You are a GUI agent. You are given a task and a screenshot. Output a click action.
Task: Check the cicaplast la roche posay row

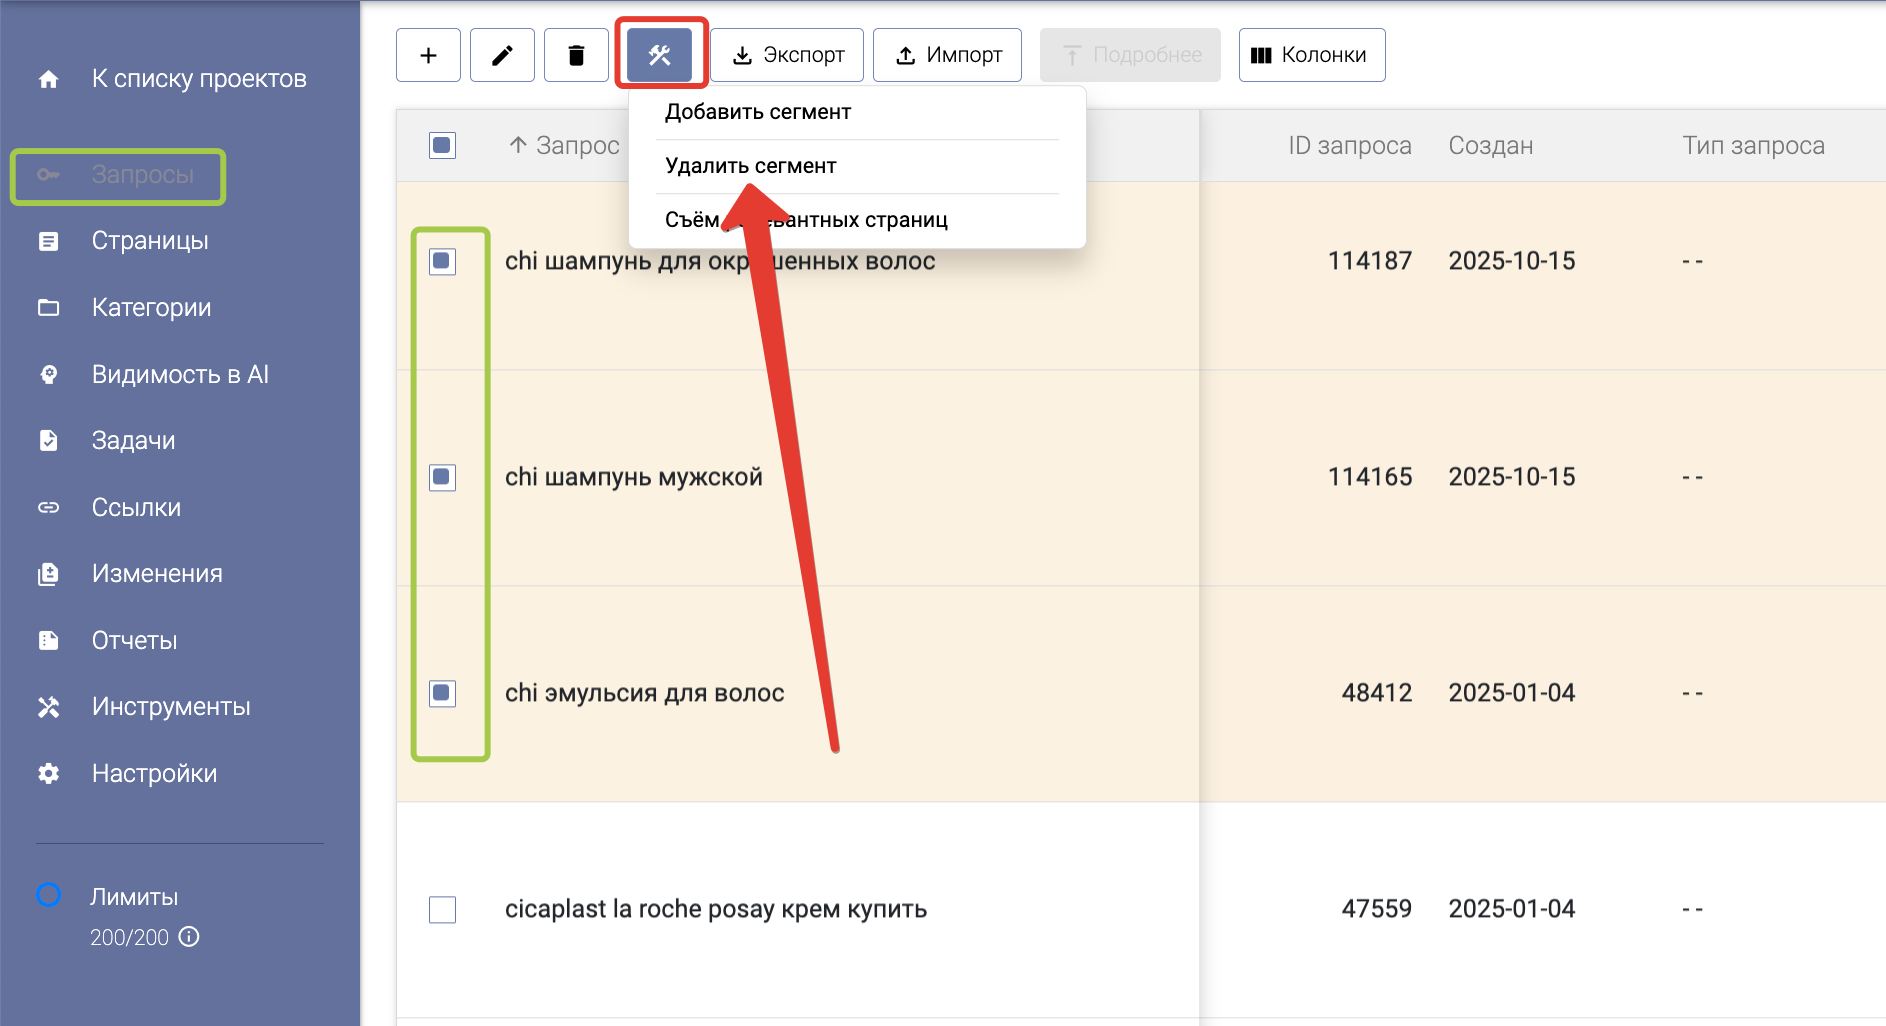(442, 909)
